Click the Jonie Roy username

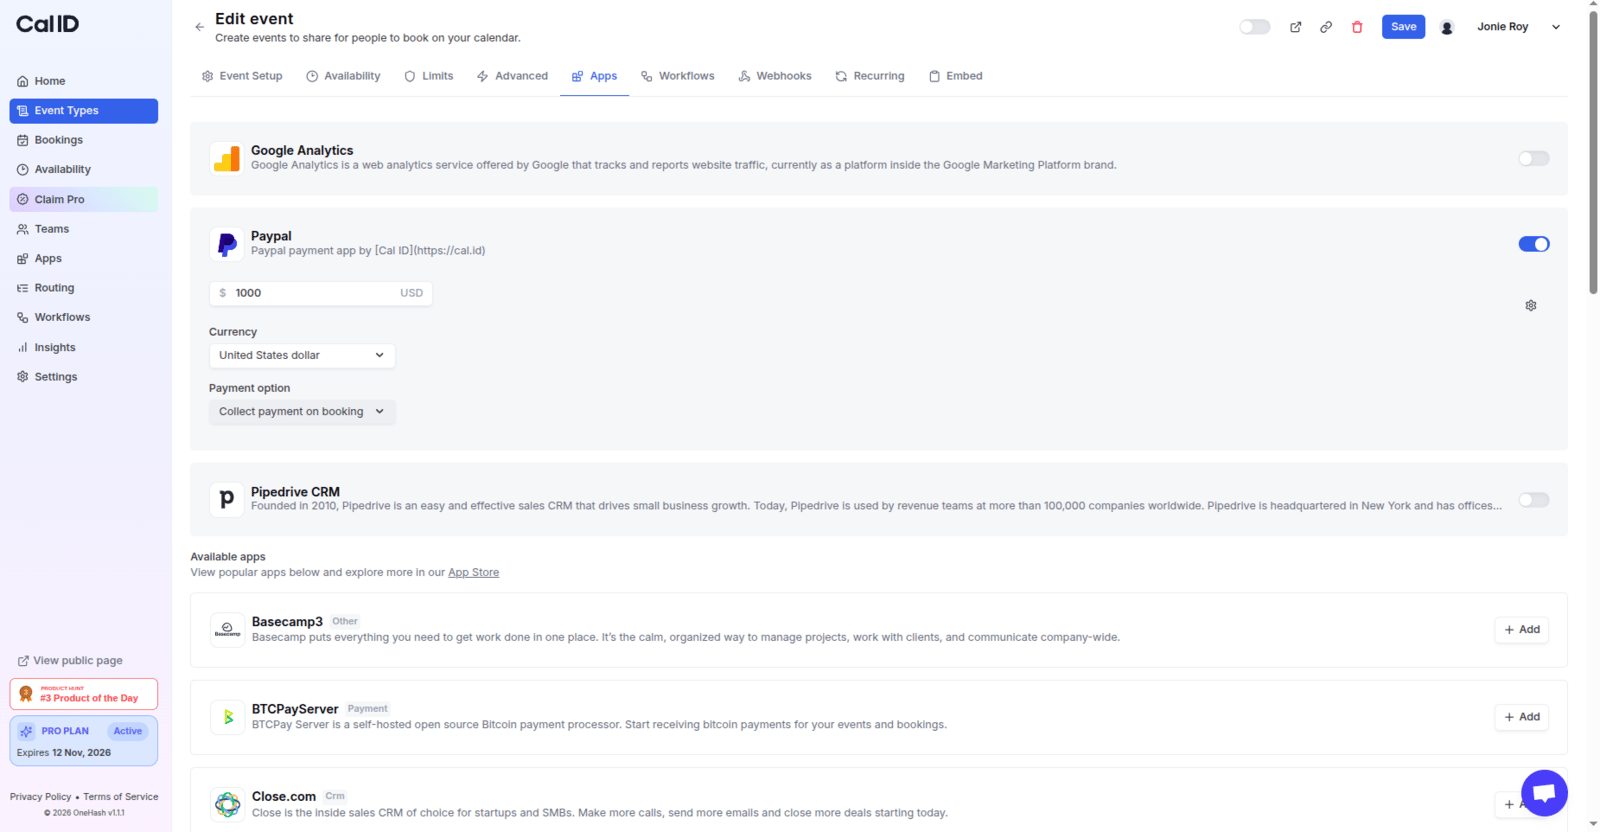point(1502,27)
